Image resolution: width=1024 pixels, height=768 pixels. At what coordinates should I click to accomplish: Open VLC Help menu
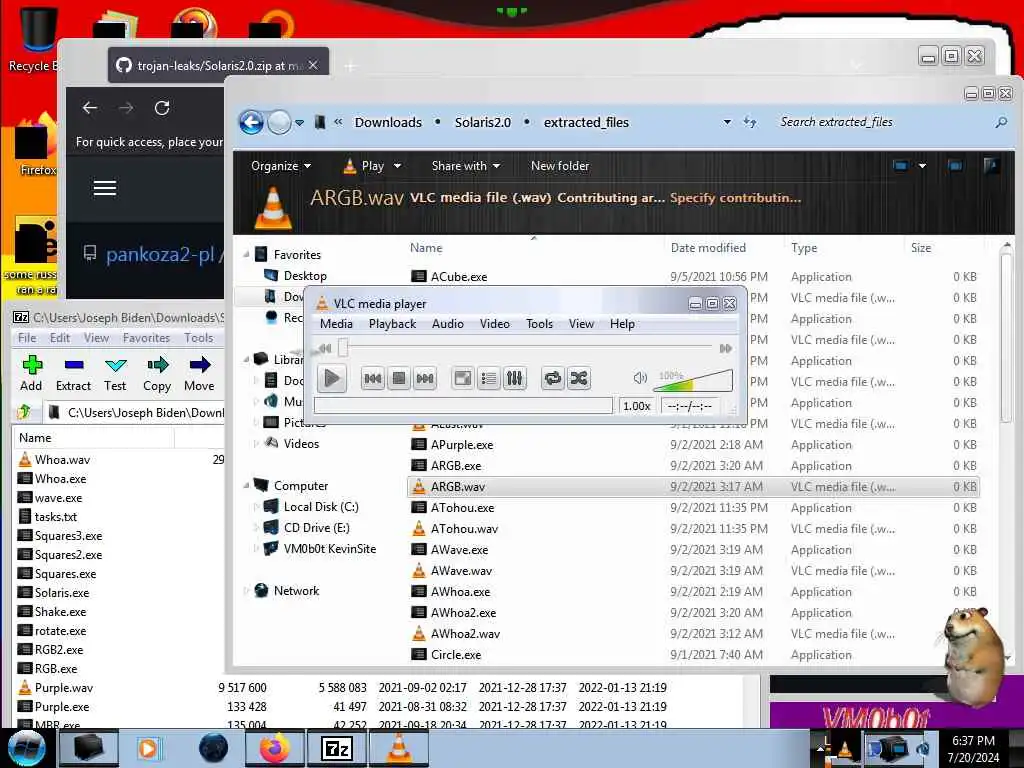[622, 324]
